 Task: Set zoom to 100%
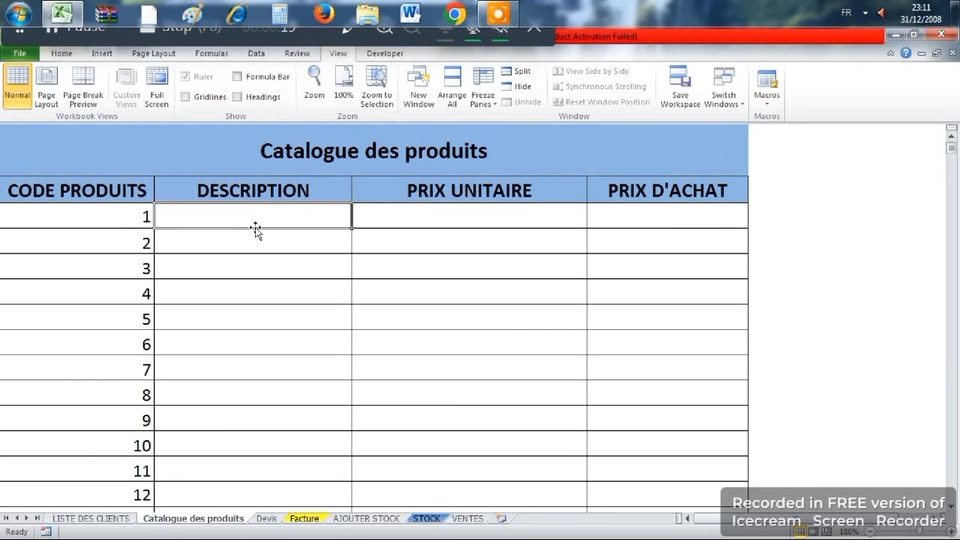coord(343,83)
